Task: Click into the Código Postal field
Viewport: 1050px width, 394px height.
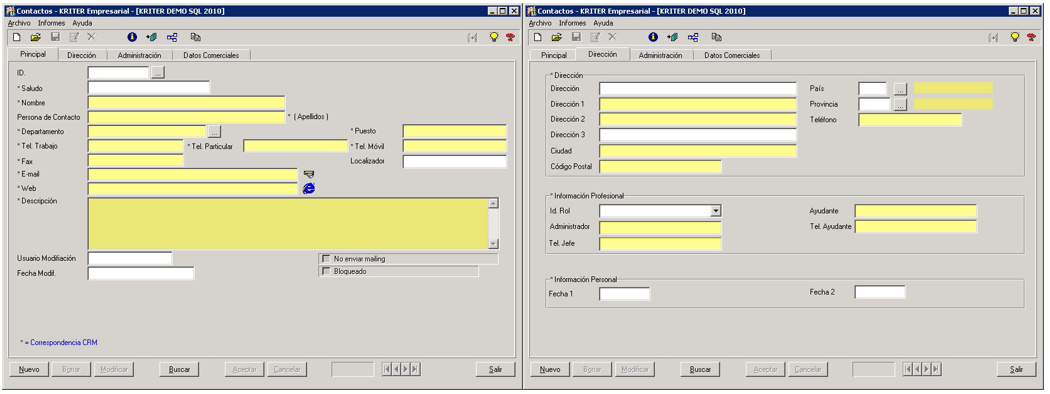Action: [x=660, y=166]
